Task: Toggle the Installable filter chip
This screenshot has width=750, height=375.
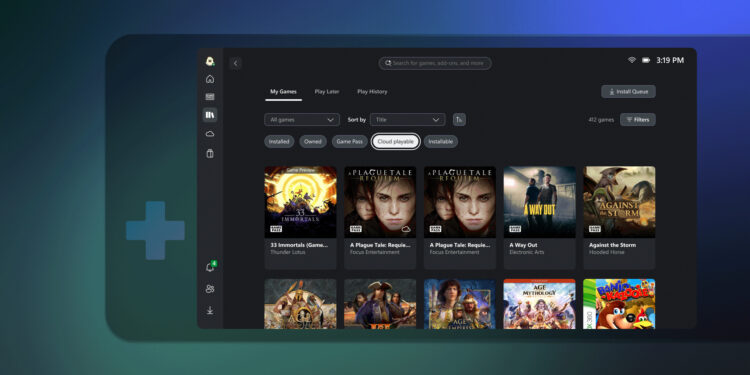Action: (441, 142)
